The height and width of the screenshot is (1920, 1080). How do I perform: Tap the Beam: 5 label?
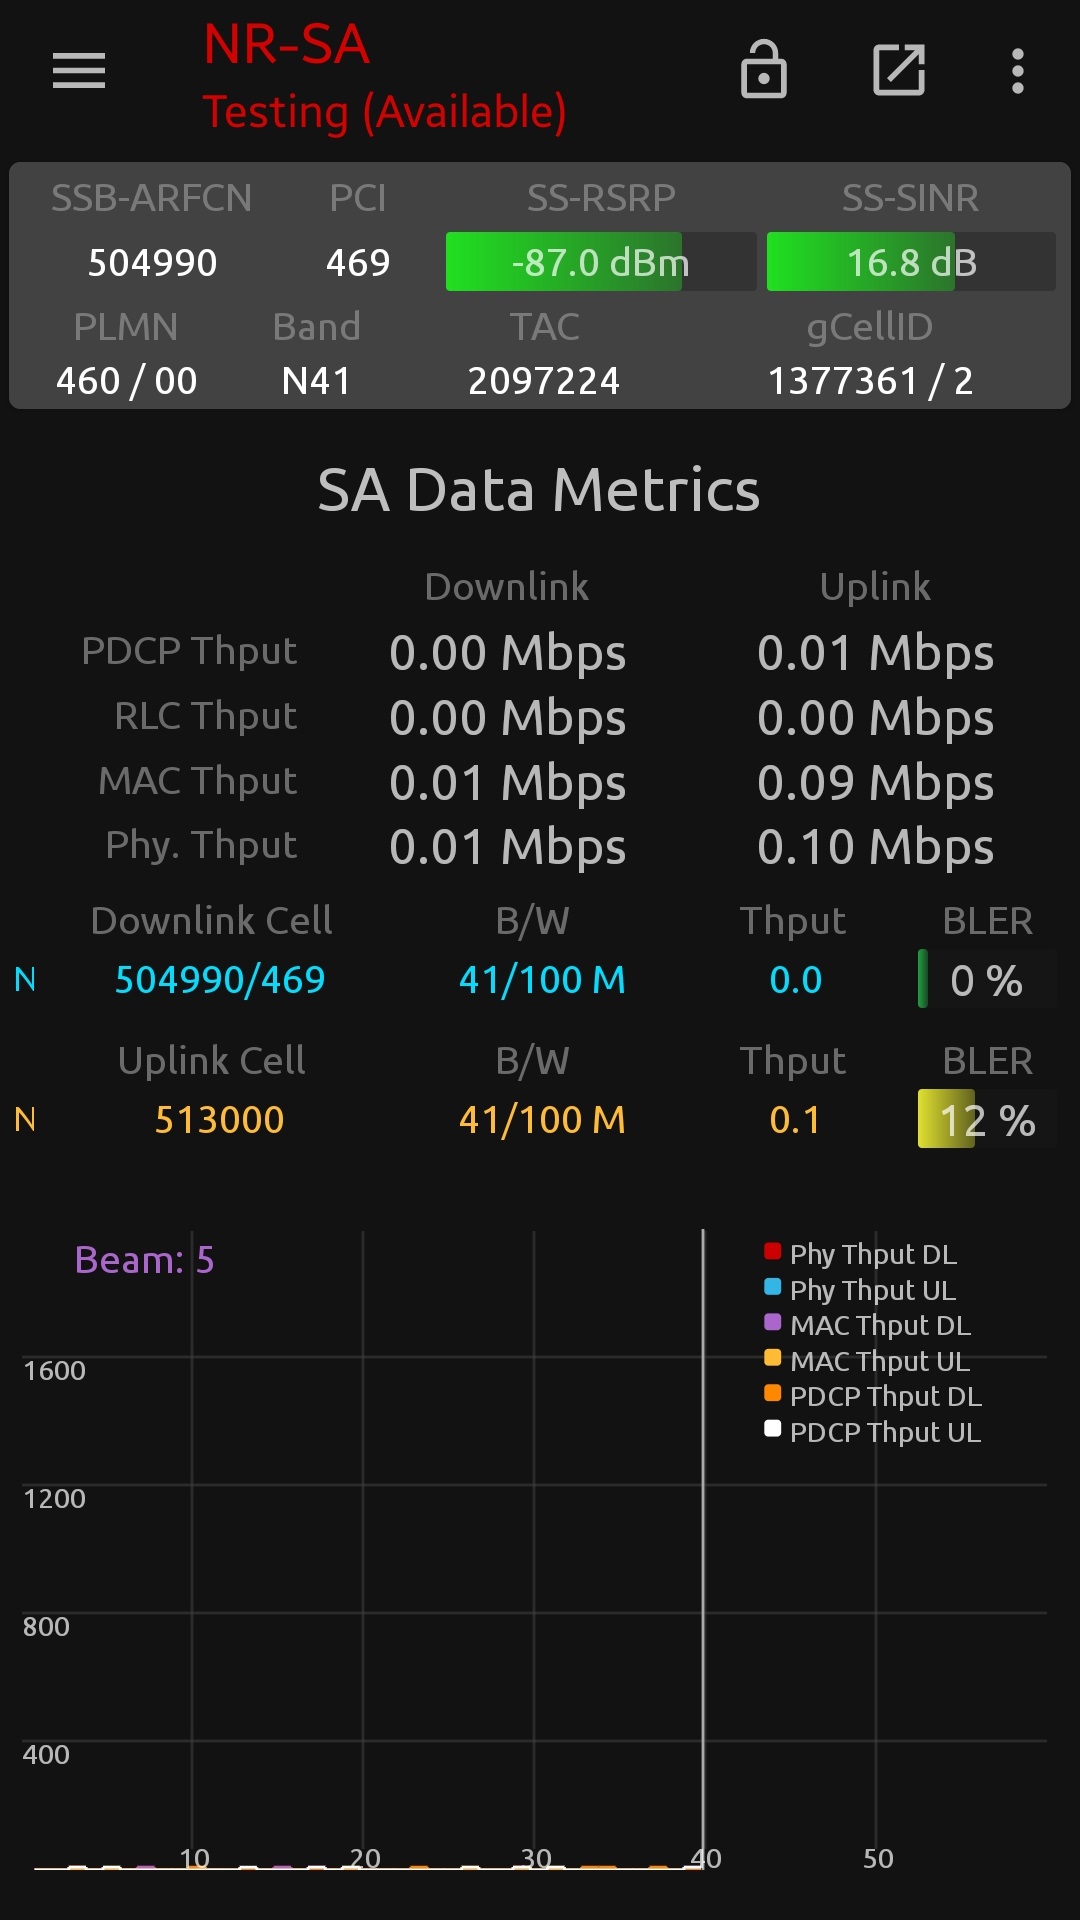pos(145,1260)
